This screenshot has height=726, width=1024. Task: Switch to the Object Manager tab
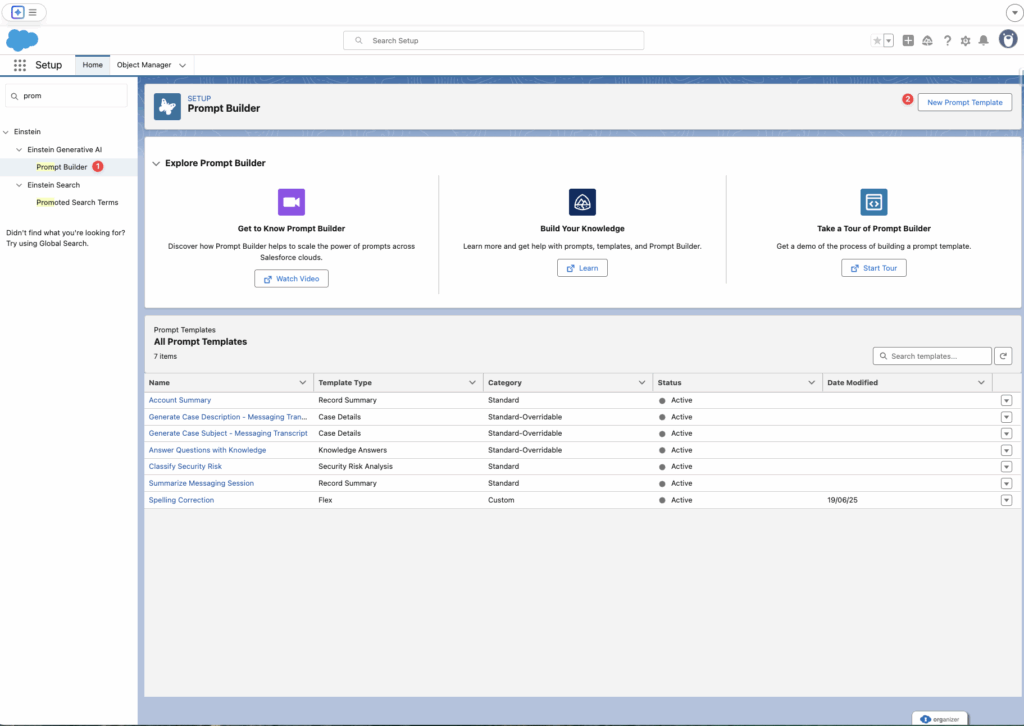(144, 65)
